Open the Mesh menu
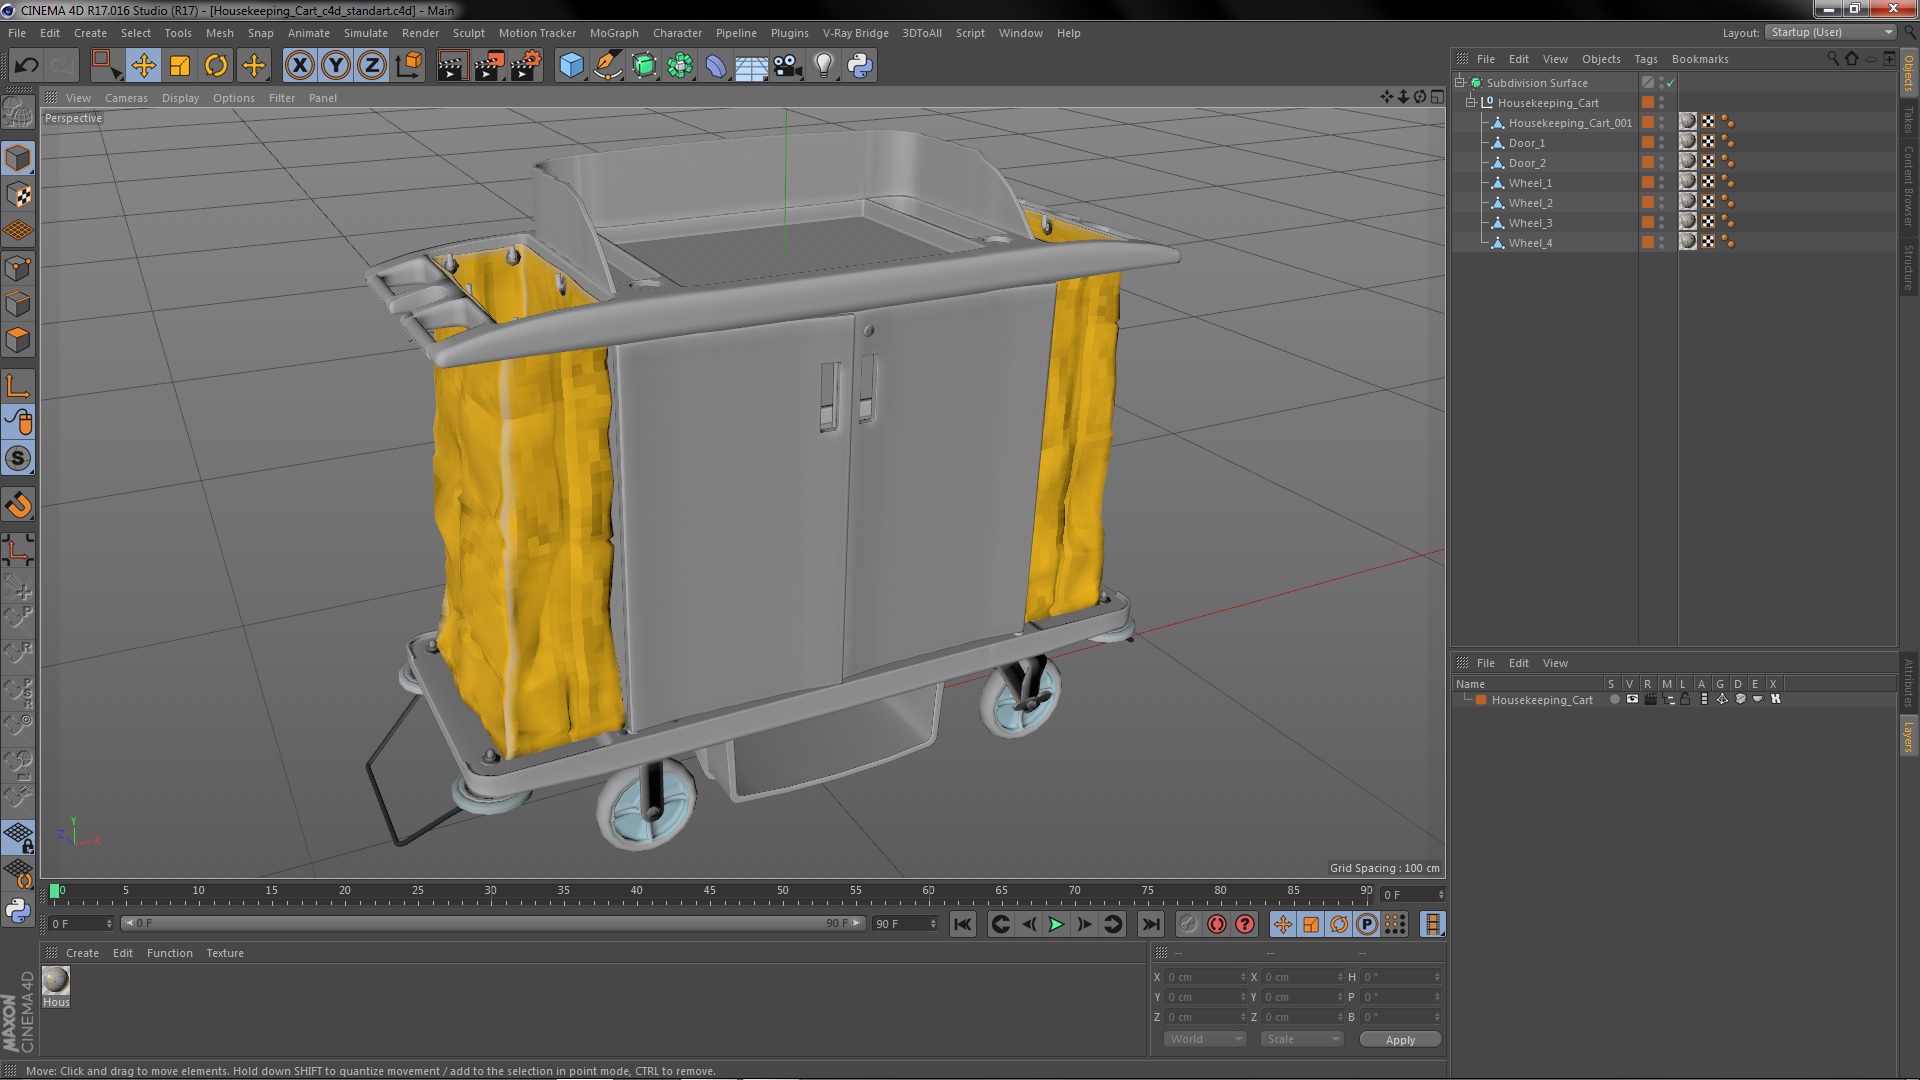The height and width of the screenshot is (1080, 1920). (220, 33)
